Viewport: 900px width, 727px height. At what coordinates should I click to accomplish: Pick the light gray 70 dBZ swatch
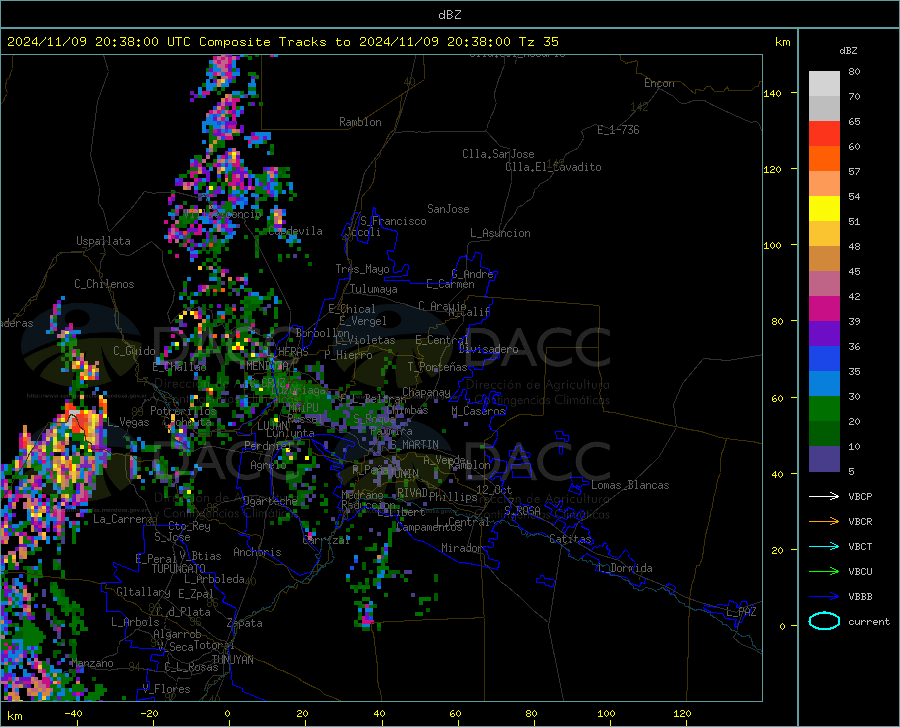pyautogui.click(x=824, y=84)
